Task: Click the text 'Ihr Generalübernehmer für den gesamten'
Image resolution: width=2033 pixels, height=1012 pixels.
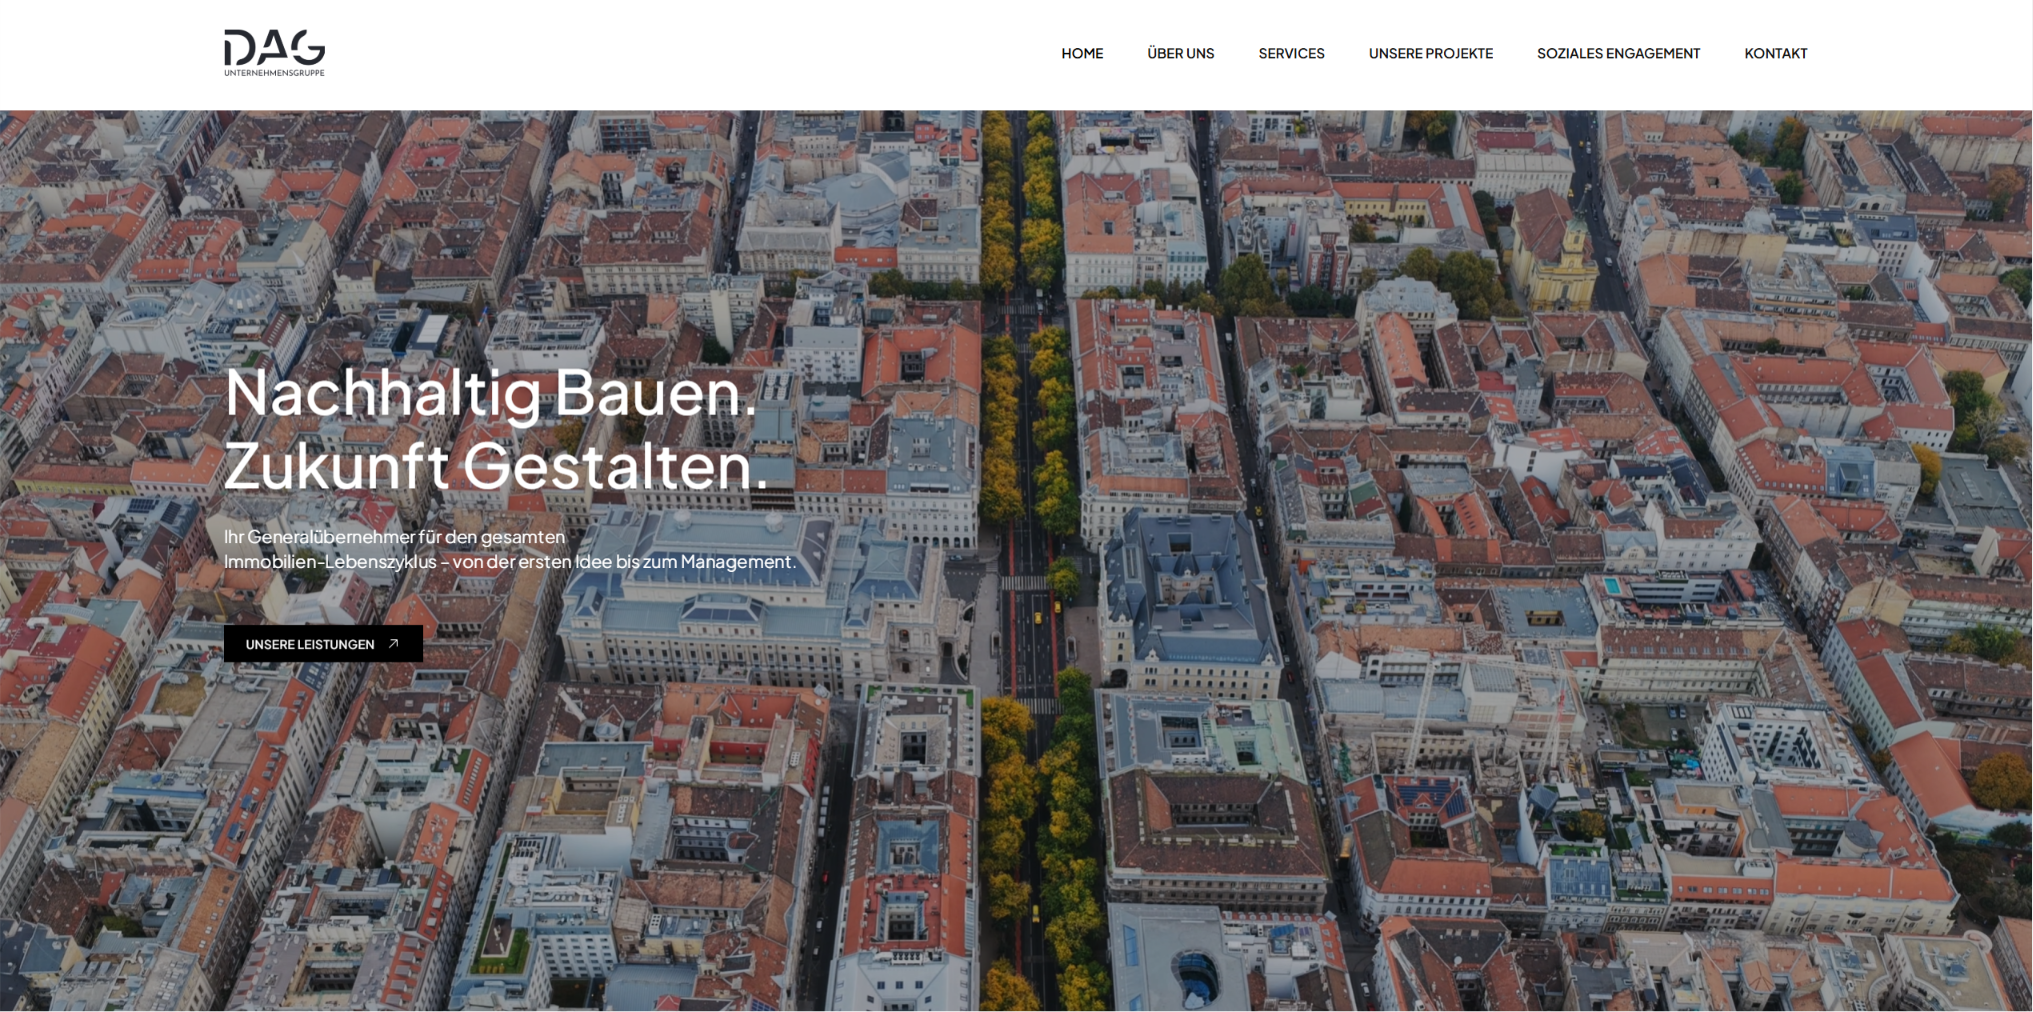Action: (x=395, y=536)
